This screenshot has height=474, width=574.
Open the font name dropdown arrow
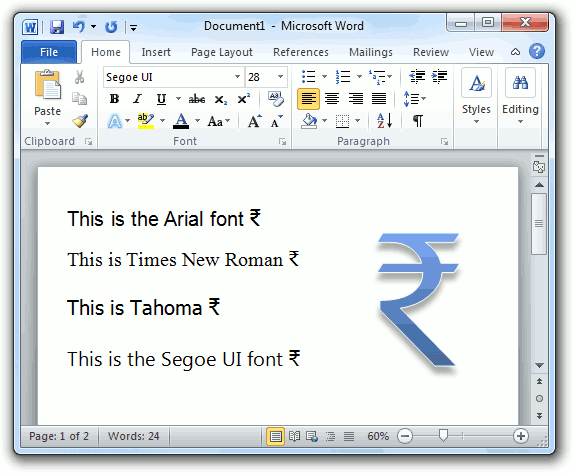click(237, 76)
